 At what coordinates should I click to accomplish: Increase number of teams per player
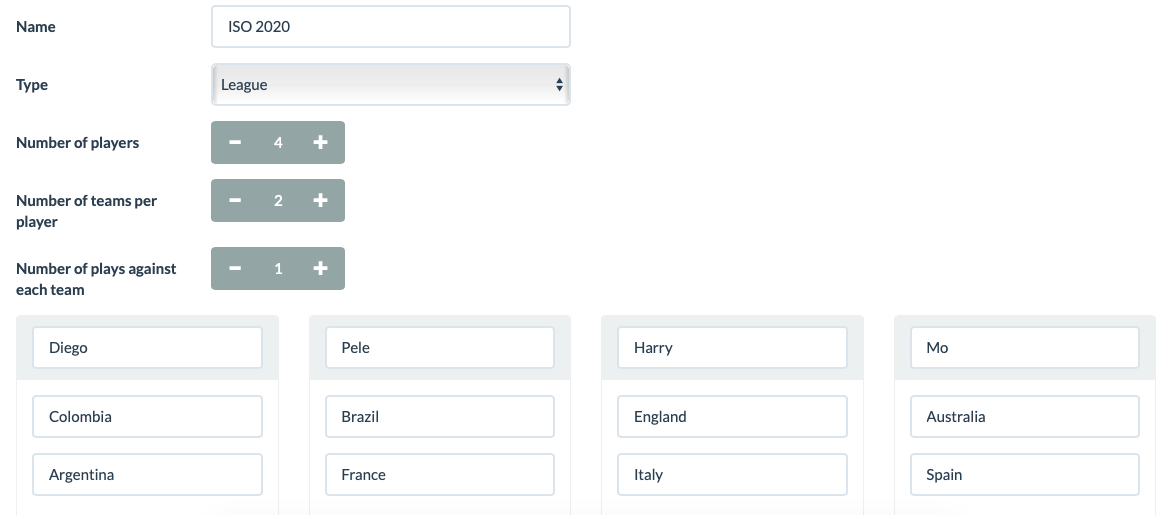coord(320,200)
